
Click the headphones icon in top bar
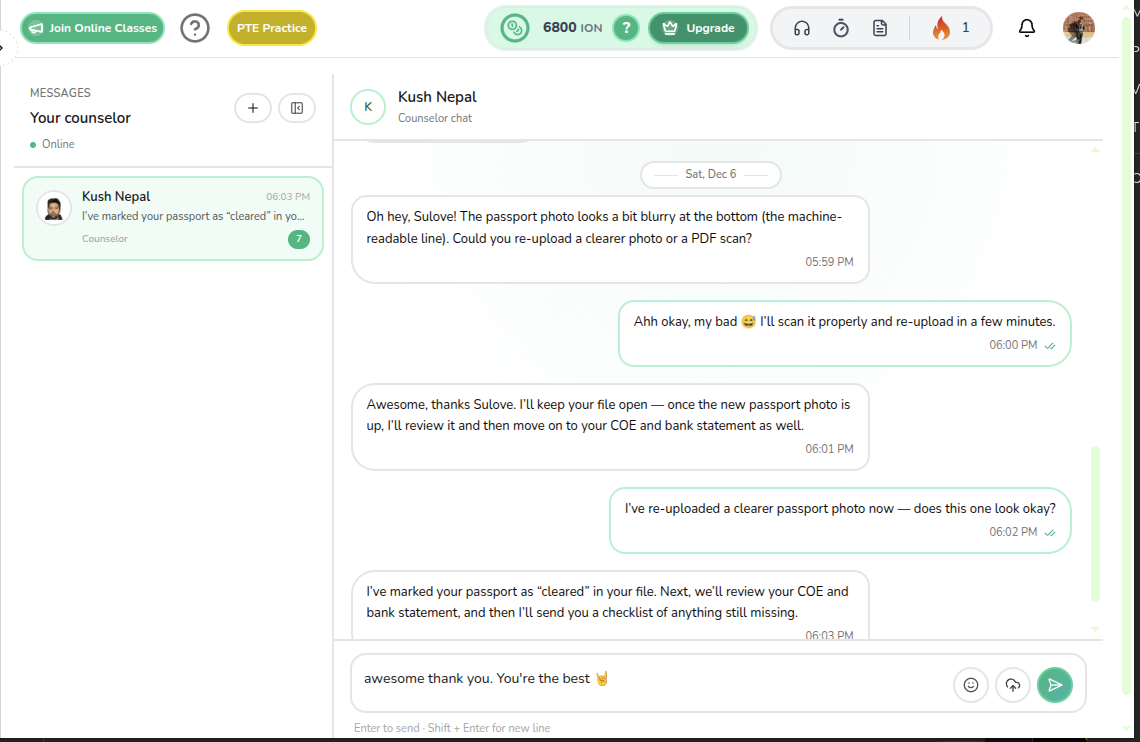(801, 28)
